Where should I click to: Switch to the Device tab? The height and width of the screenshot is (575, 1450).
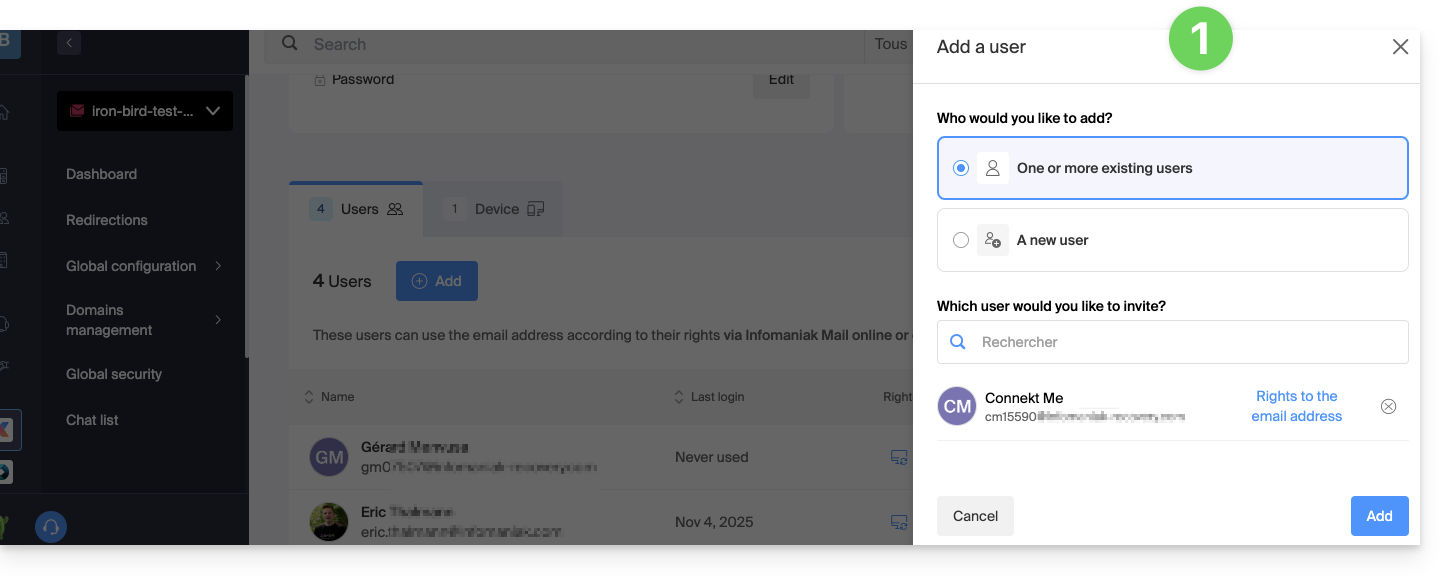(x=496, y=209)
